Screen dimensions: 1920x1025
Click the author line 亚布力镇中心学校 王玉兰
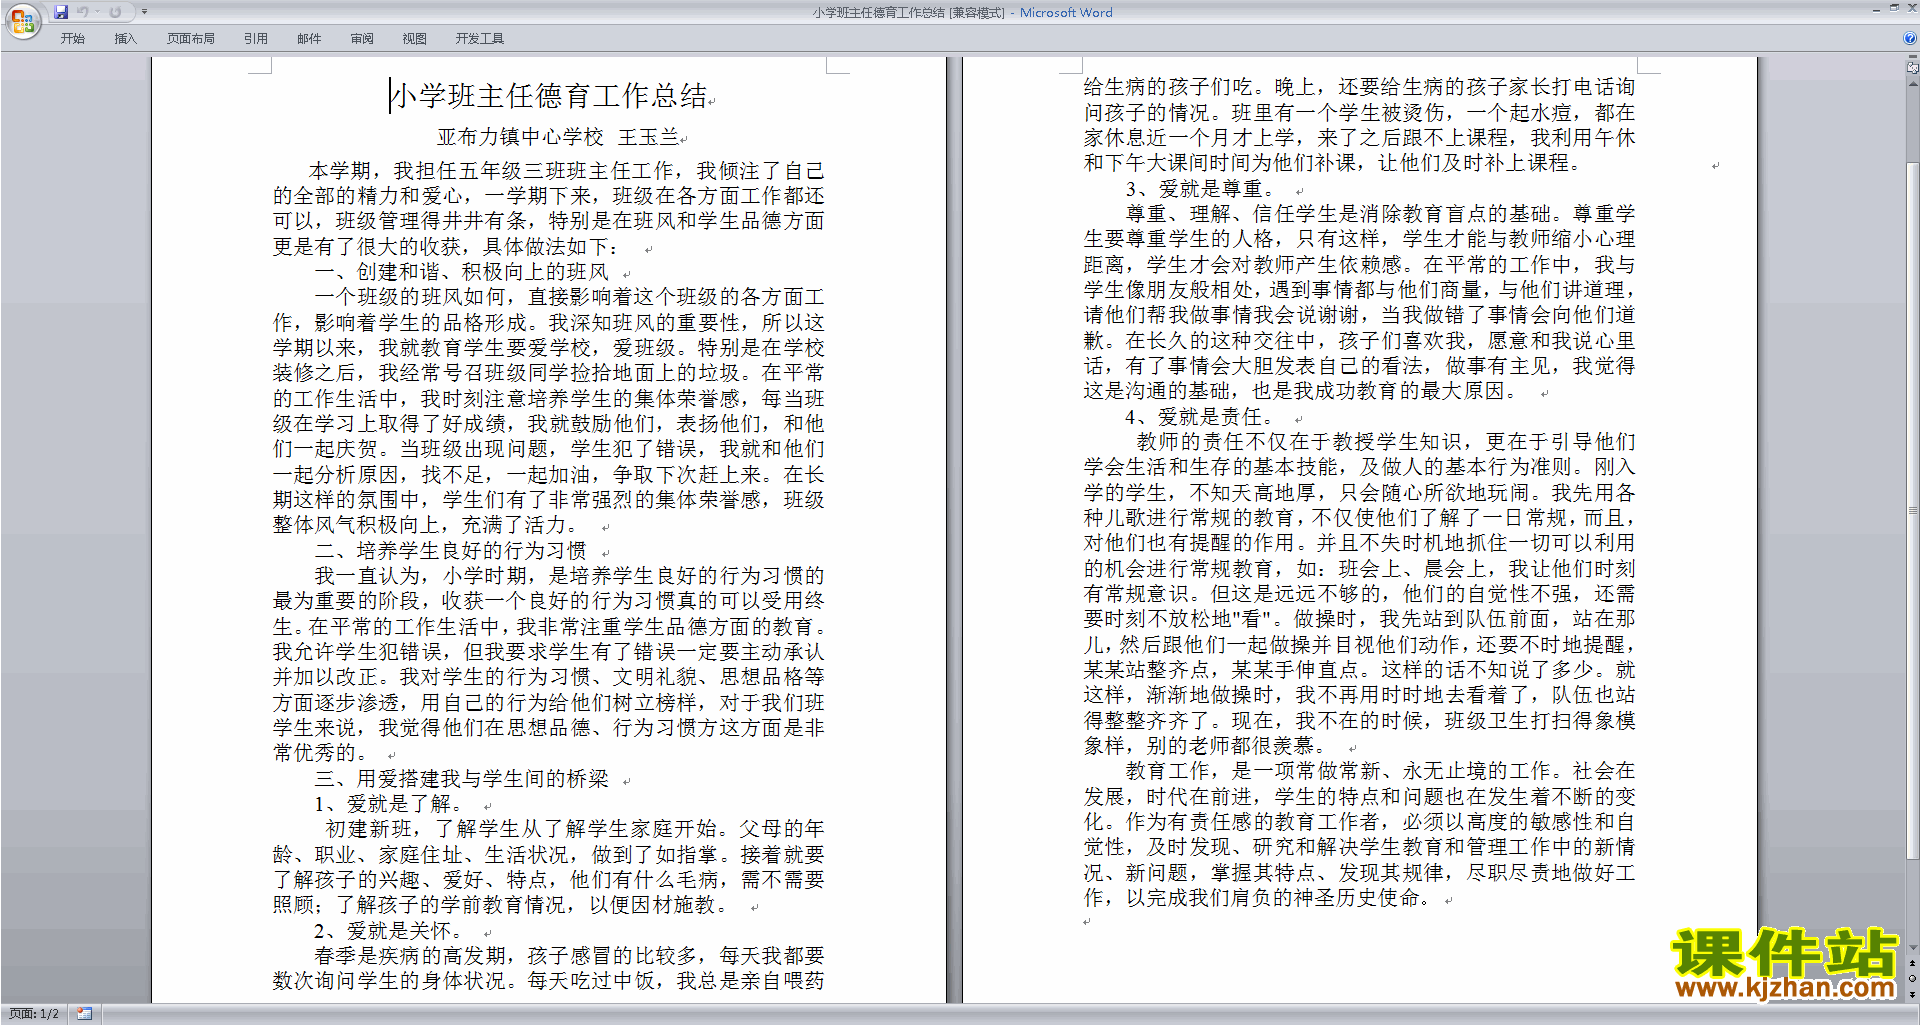click(x=558, y=137)
